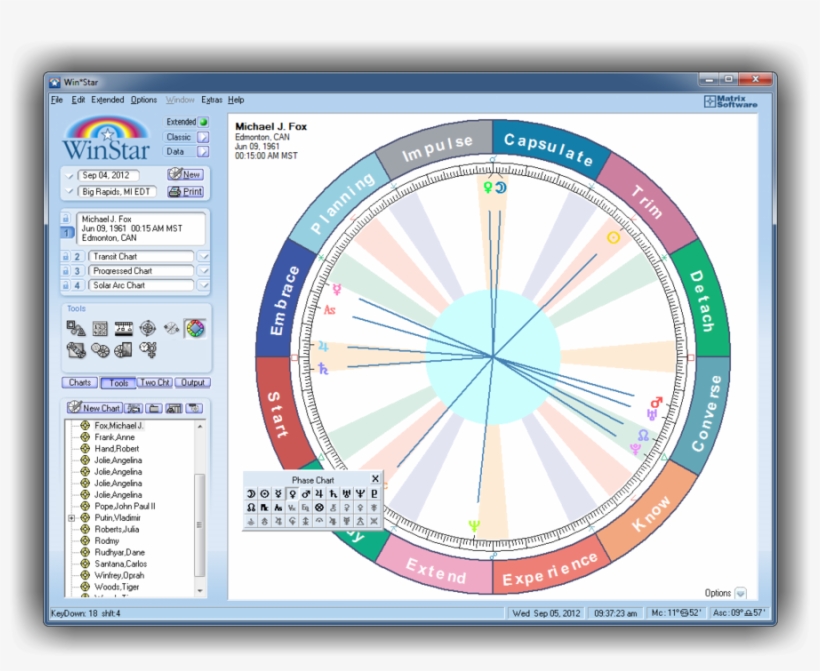This screenshot has height=671, width=820.
Task: Open the Data dropdown
Action: 202,151
